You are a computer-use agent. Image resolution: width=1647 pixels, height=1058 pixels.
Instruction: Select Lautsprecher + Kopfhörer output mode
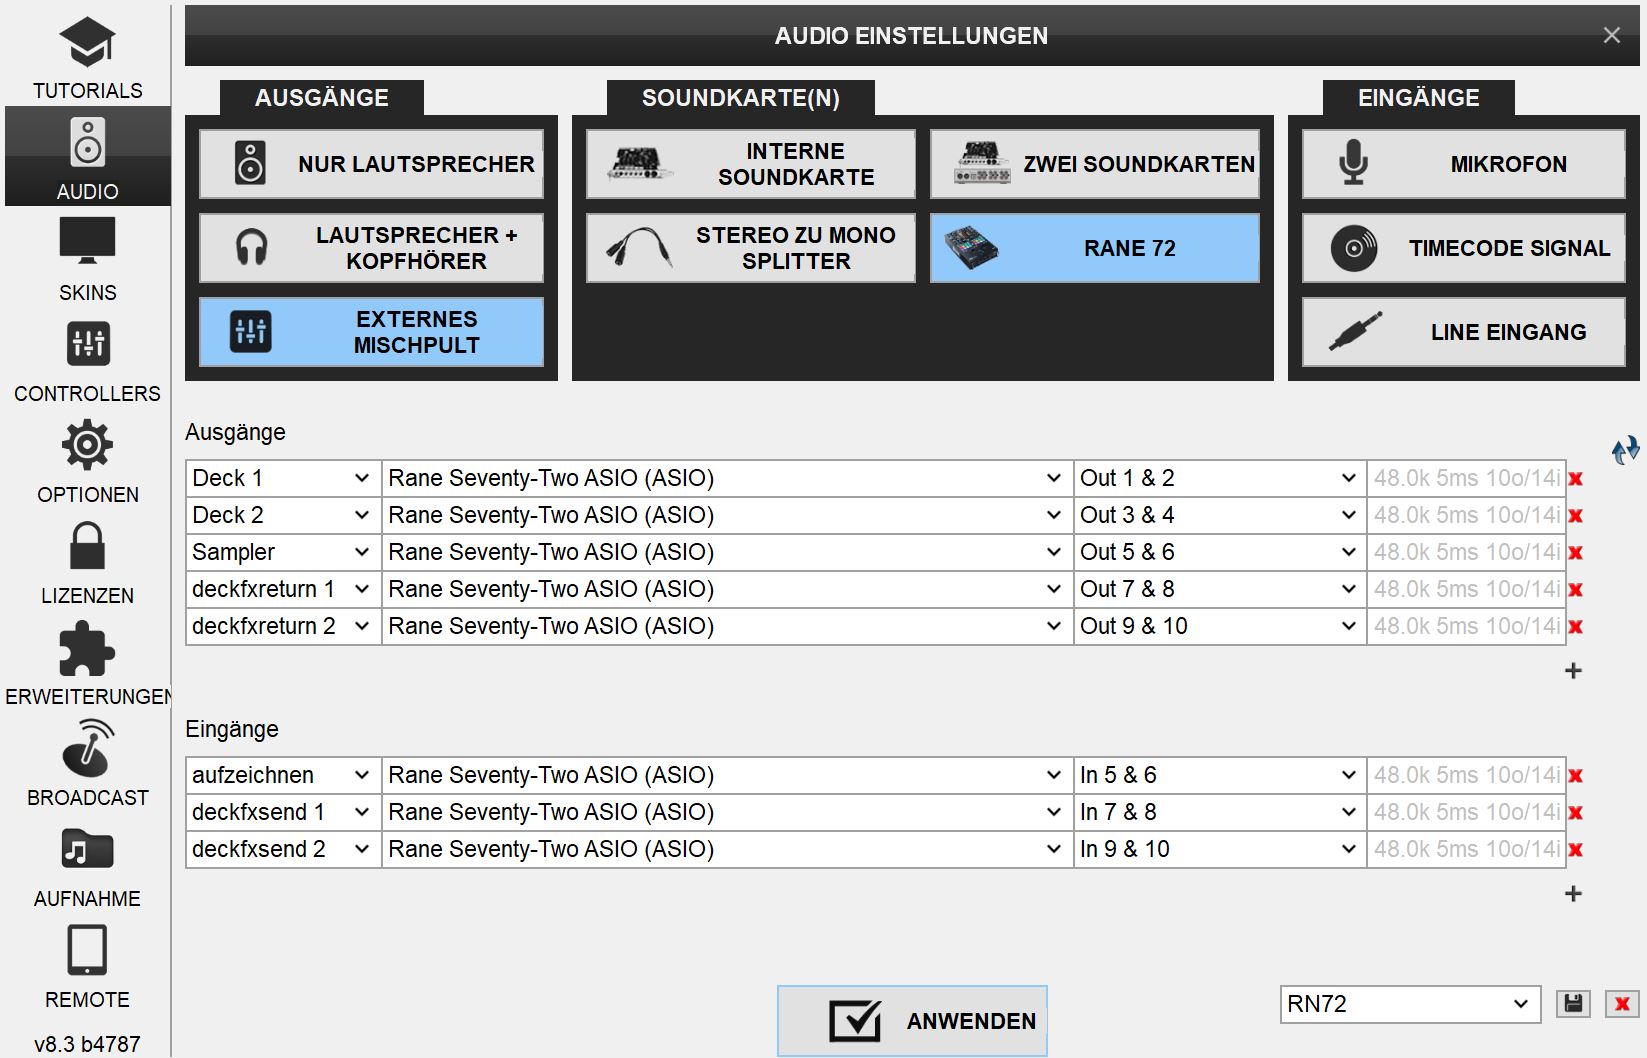coord(371,248)
